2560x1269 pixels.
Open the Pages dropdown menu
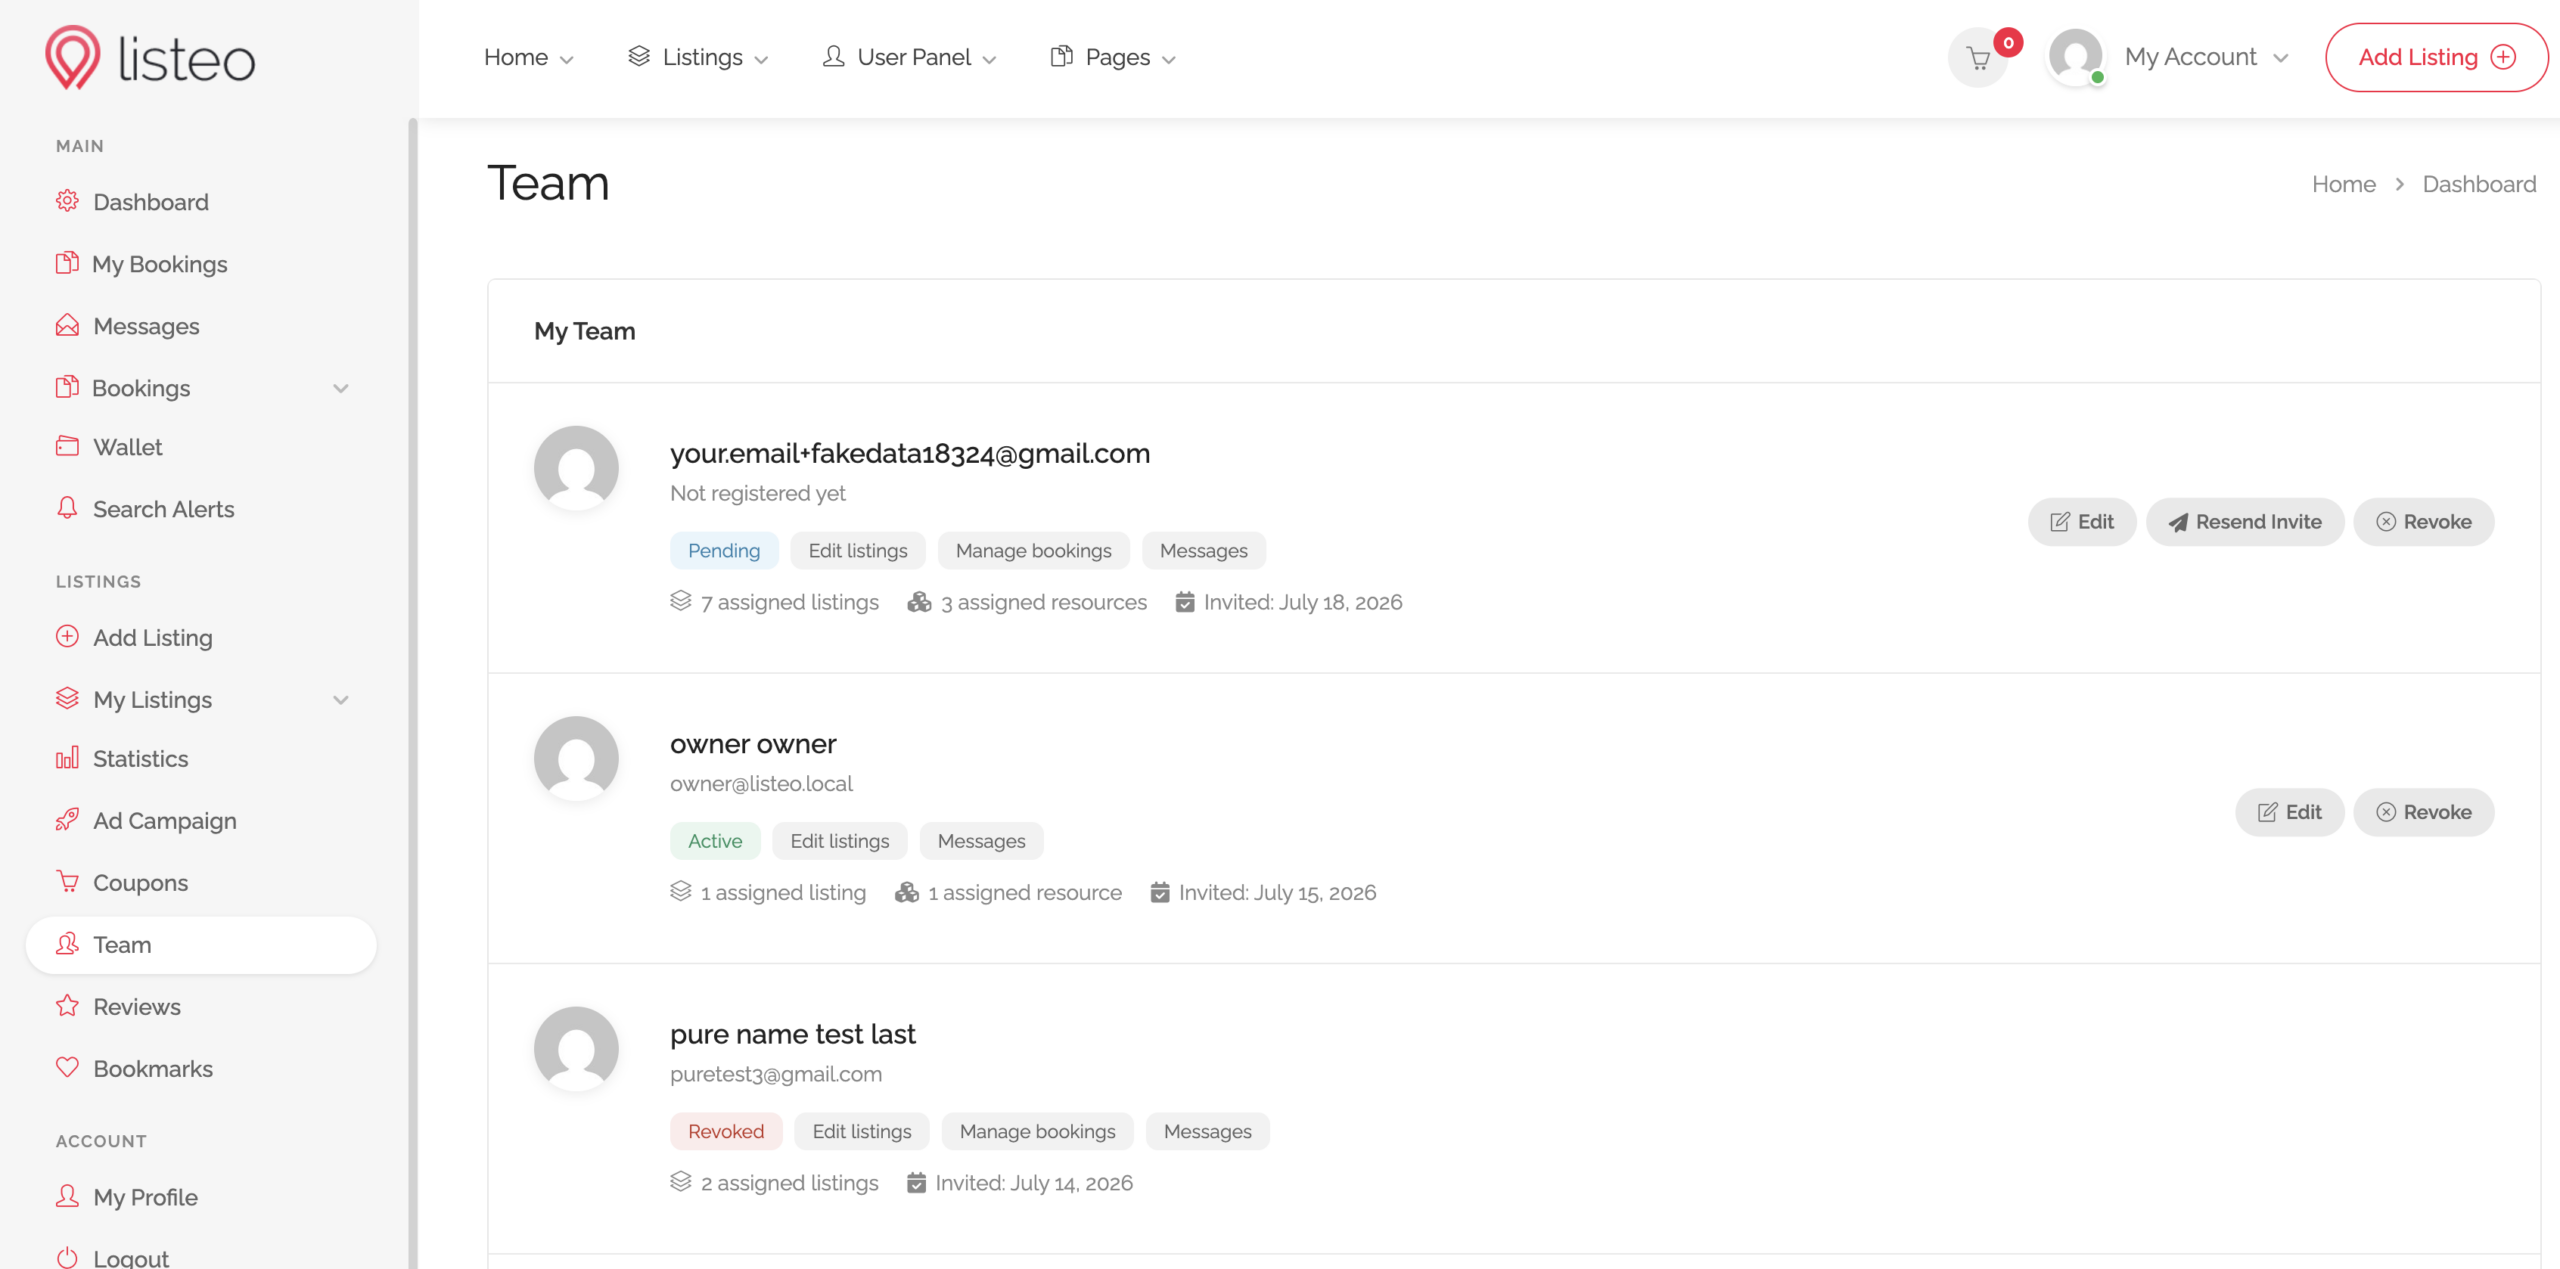1113,57
